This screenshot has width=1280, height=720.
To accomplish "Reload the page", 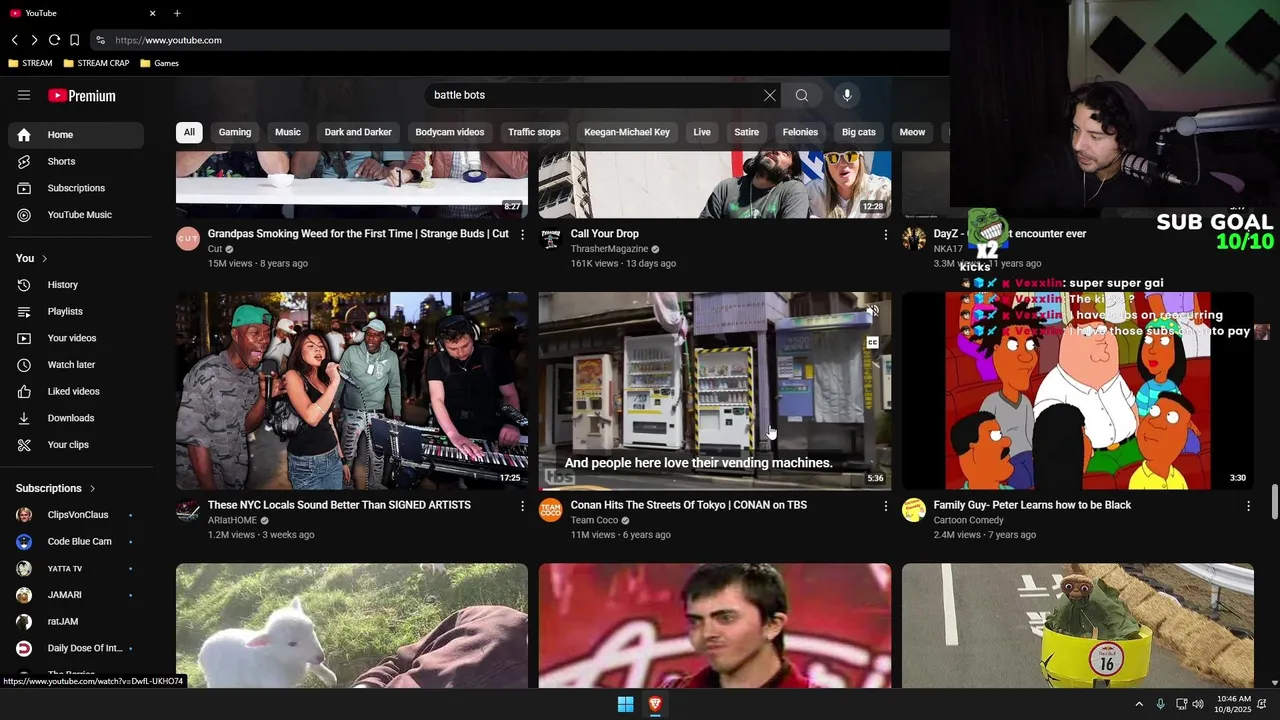I will [x=54, y=40].
